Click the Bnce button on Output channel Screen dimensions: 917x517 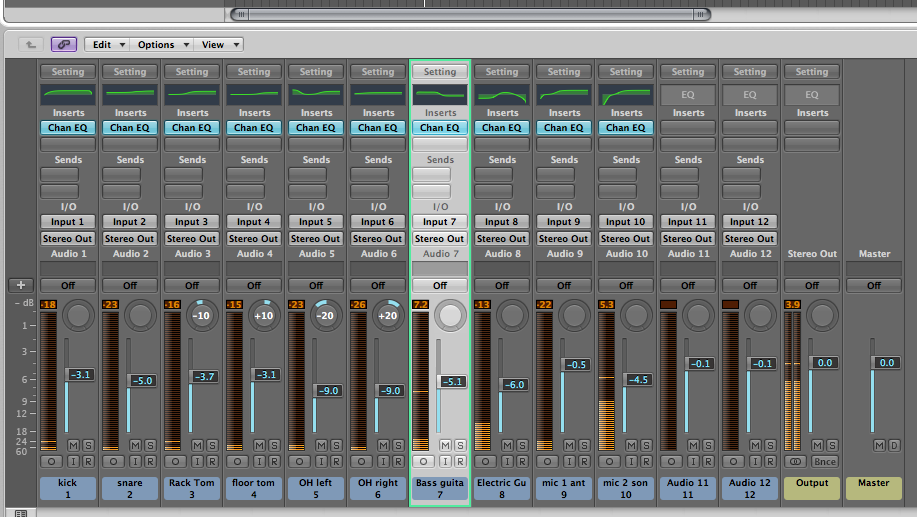click(825, 461)
